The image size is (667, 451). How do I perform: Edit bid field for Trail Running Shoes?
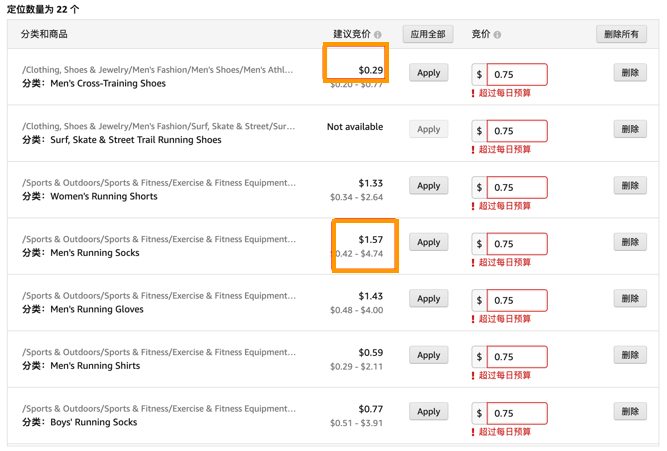[x=517, y=131]
